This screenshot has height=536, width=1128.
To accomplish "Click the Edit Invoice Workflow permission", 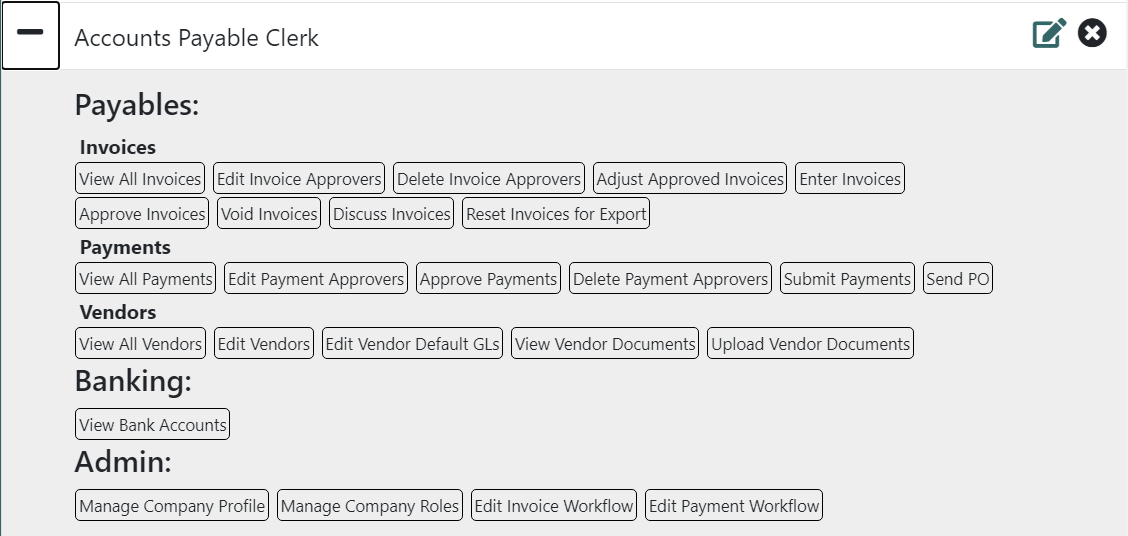I will click(x=554, y=505).
